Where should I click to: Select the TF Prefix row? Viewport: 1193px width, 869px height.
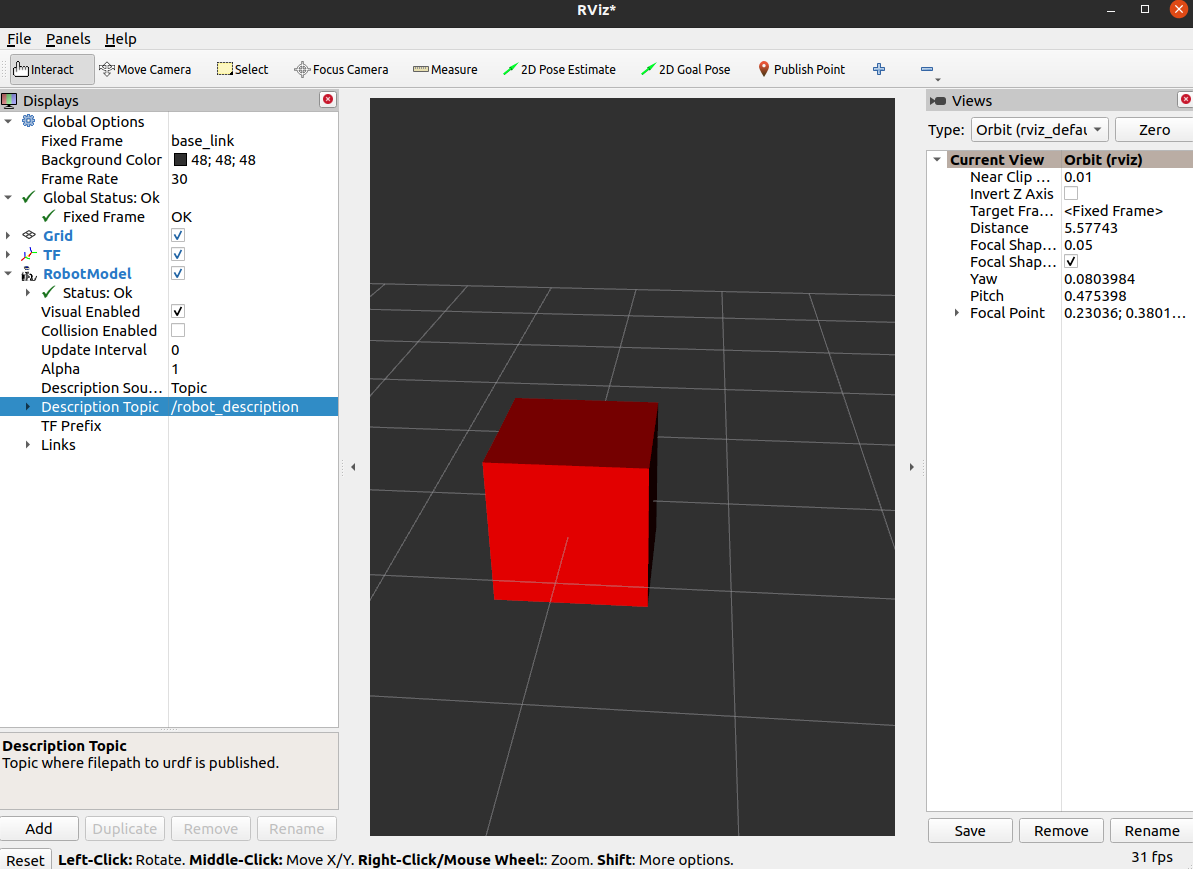(x=169, y=426)
